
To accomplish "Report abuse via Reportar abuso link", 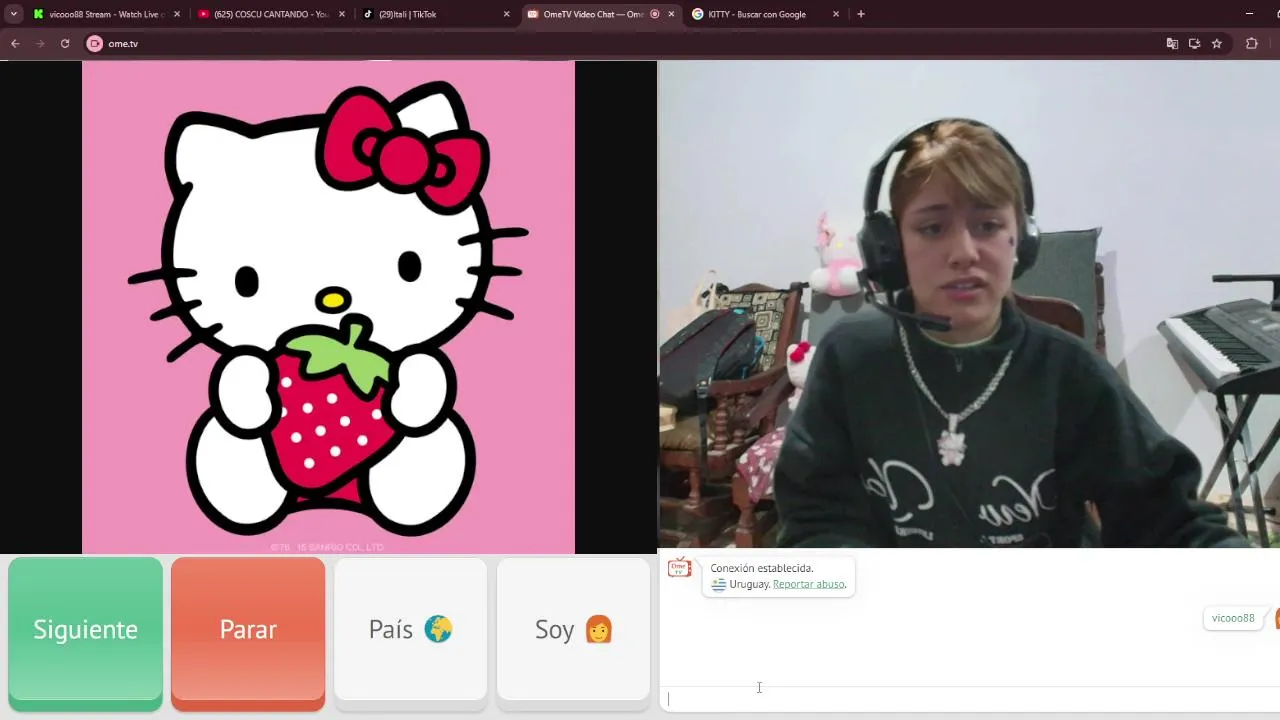I will tap(809, 584).
